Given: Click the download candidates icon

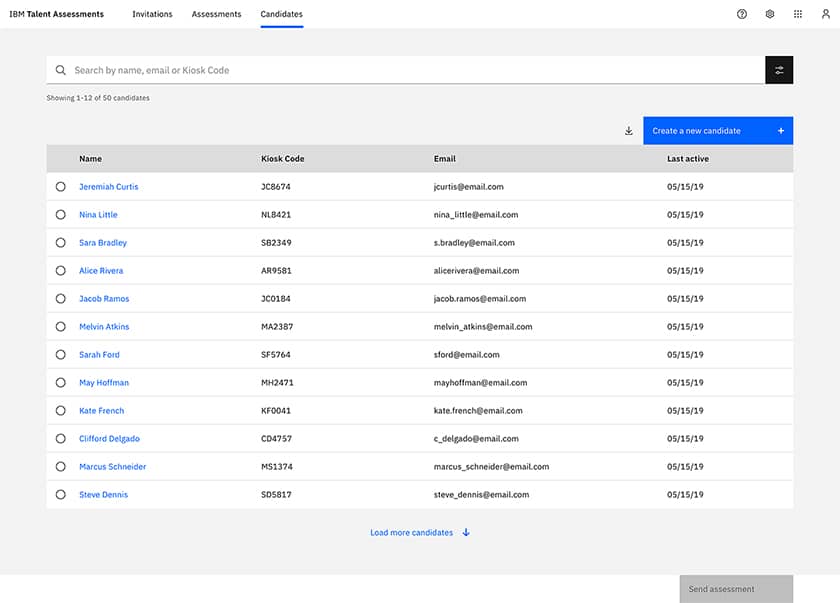Looking at the screenshot, I should 628,130.
